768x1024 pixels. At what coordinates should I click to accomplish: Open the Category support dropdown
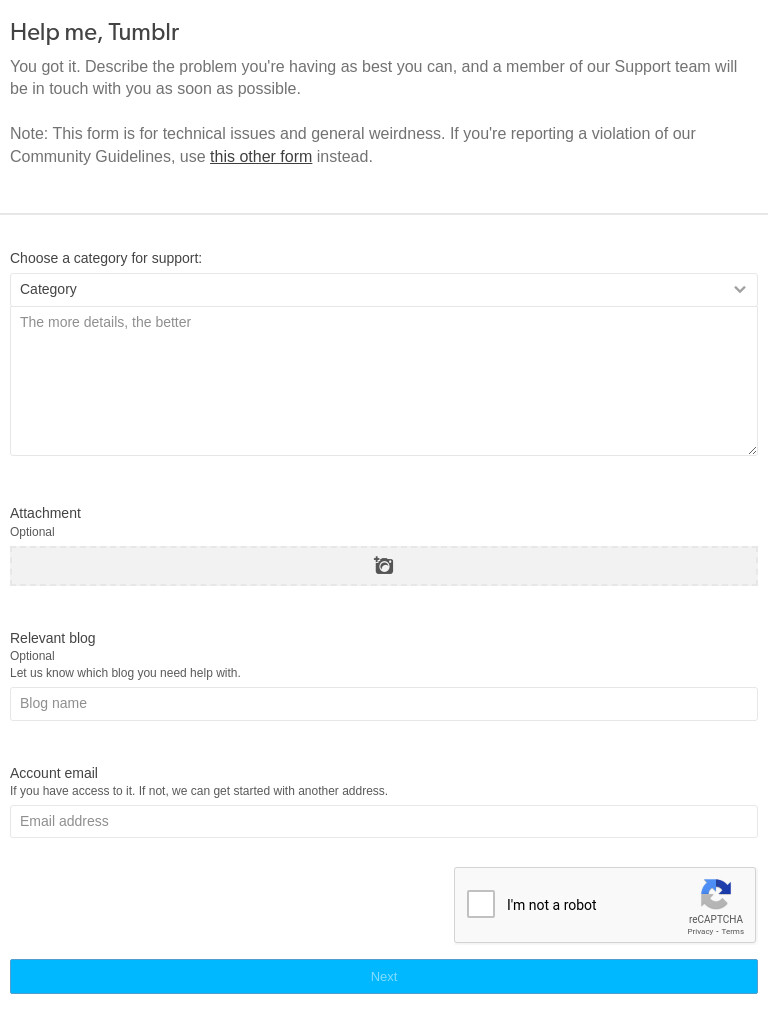pos(384,290)
